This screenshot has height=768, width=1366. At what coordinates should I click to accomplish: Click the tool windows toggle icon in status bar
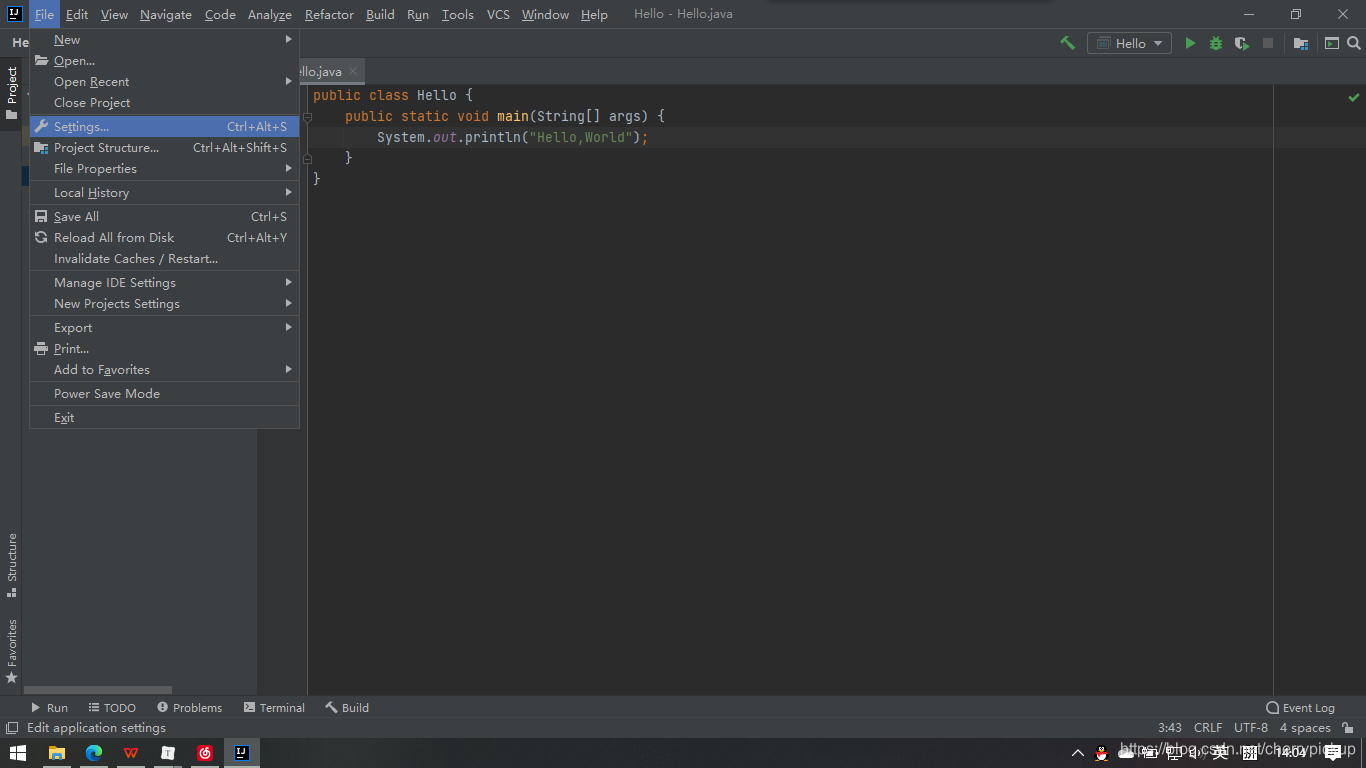point(12,728)
